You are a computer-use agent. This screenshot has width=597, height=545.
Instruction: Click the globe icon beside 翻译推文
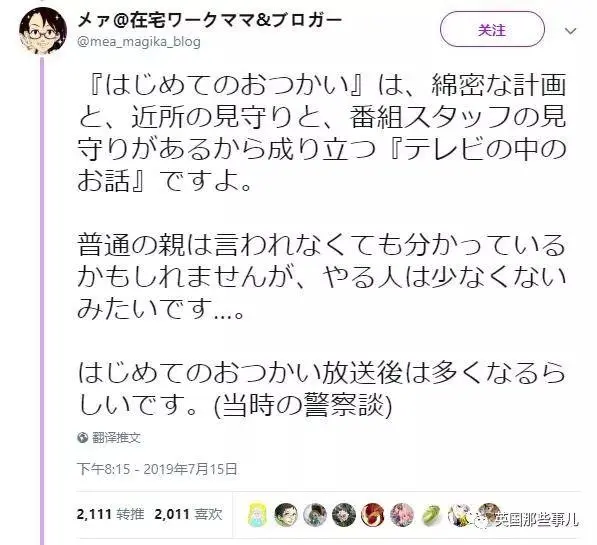point(82,438)
